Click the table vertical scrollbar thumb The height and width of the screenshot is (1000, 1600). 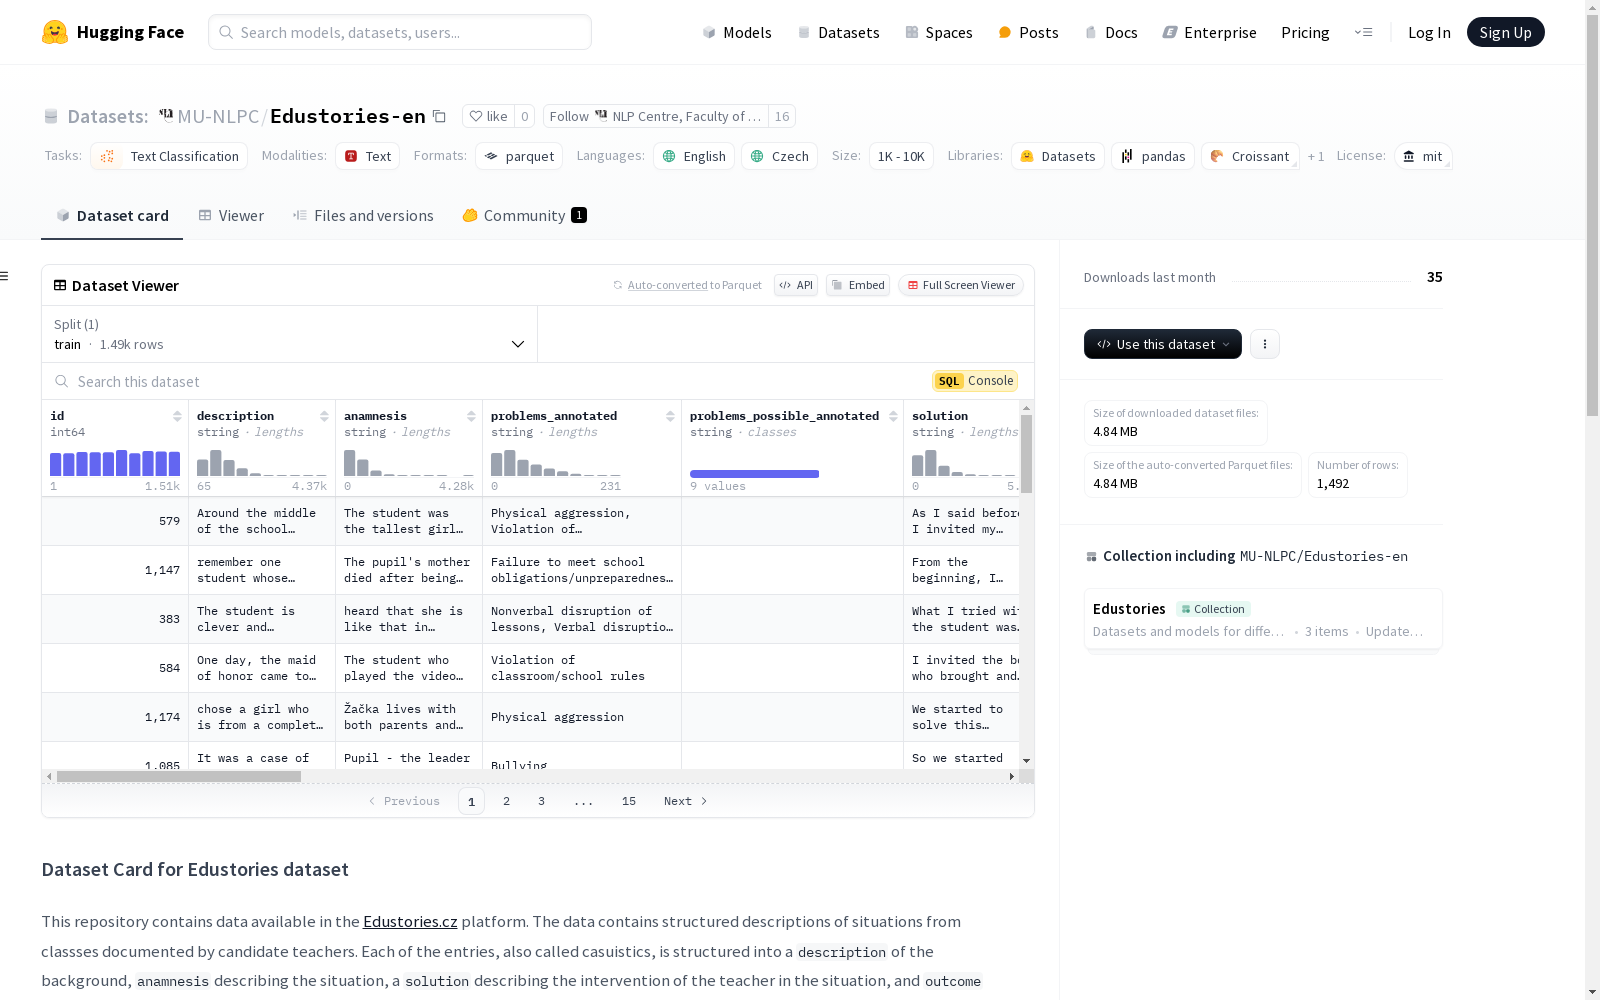1026,453
